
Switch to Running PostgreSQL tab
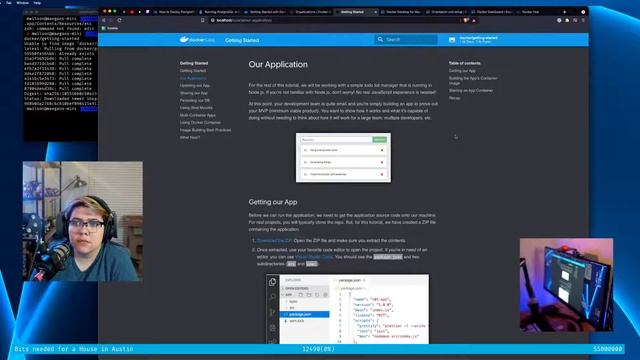[x=220, y=12]
